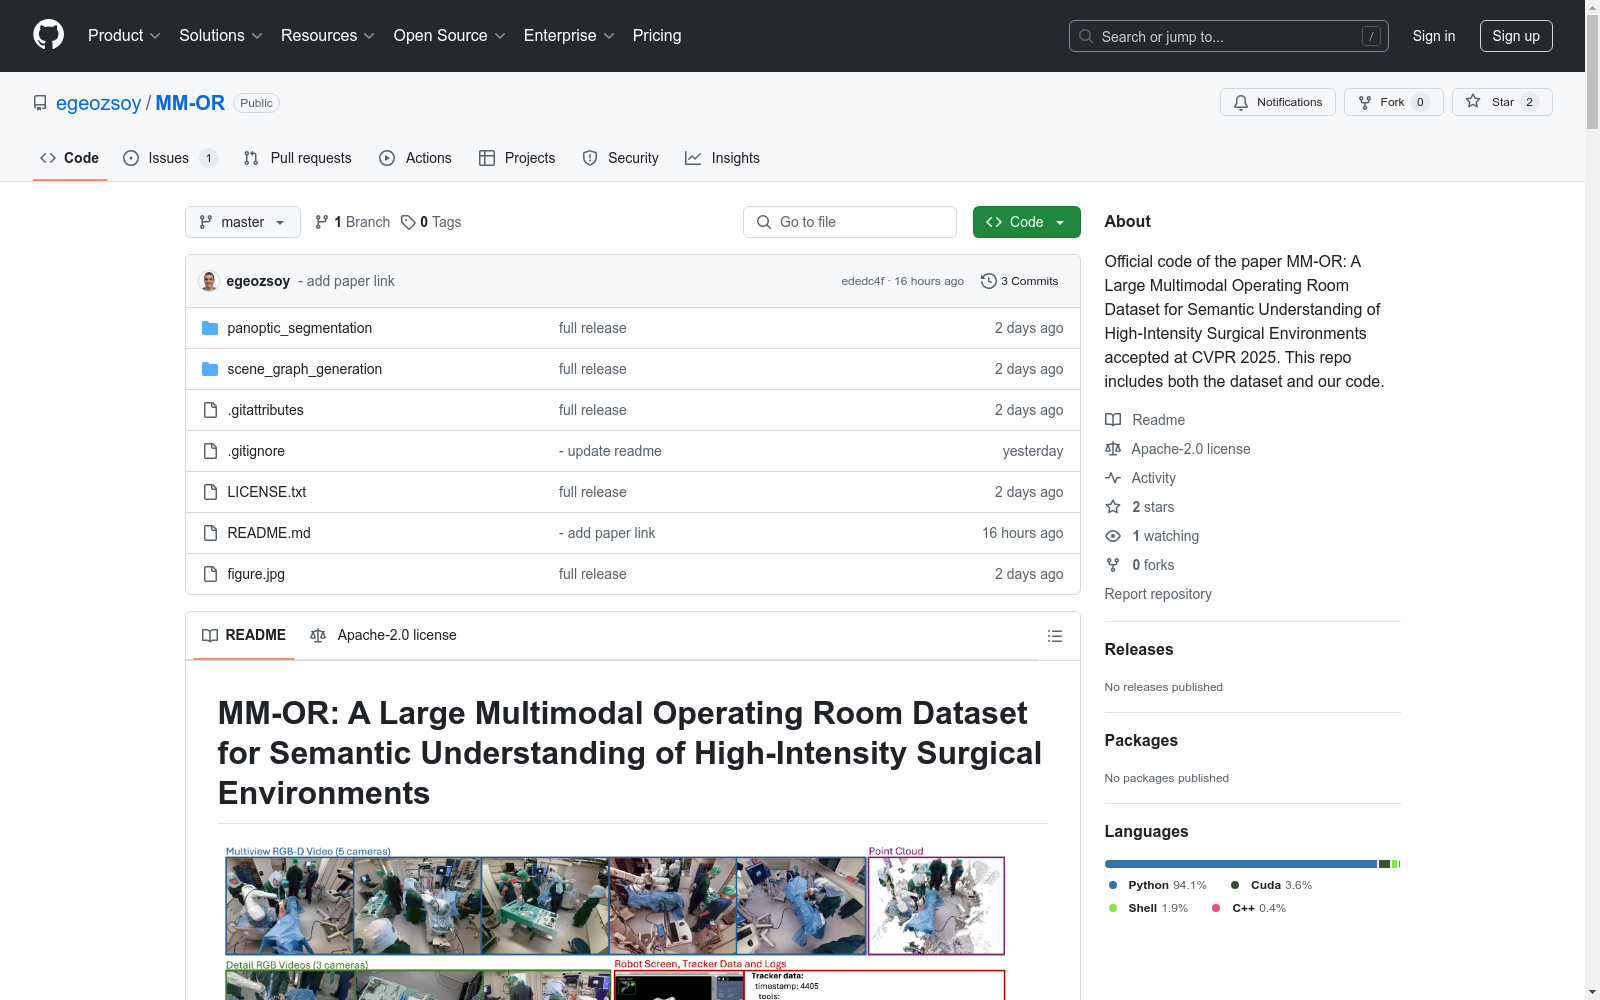
Task: Click the LICENSE.txt file icon
Action: (210, 492)
